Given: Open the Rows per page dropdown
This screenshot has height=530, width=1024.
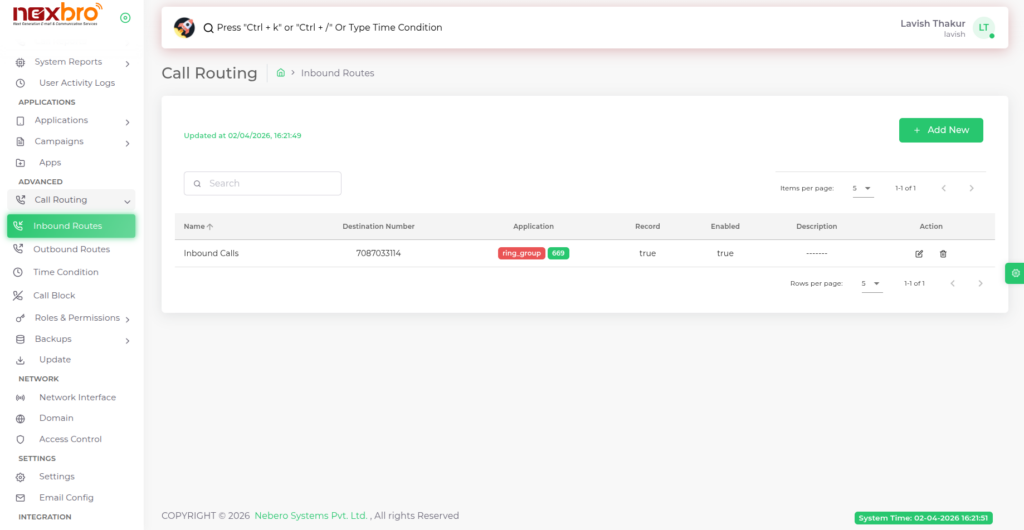Looking at the screenshot, I should (x=871, y=284).
